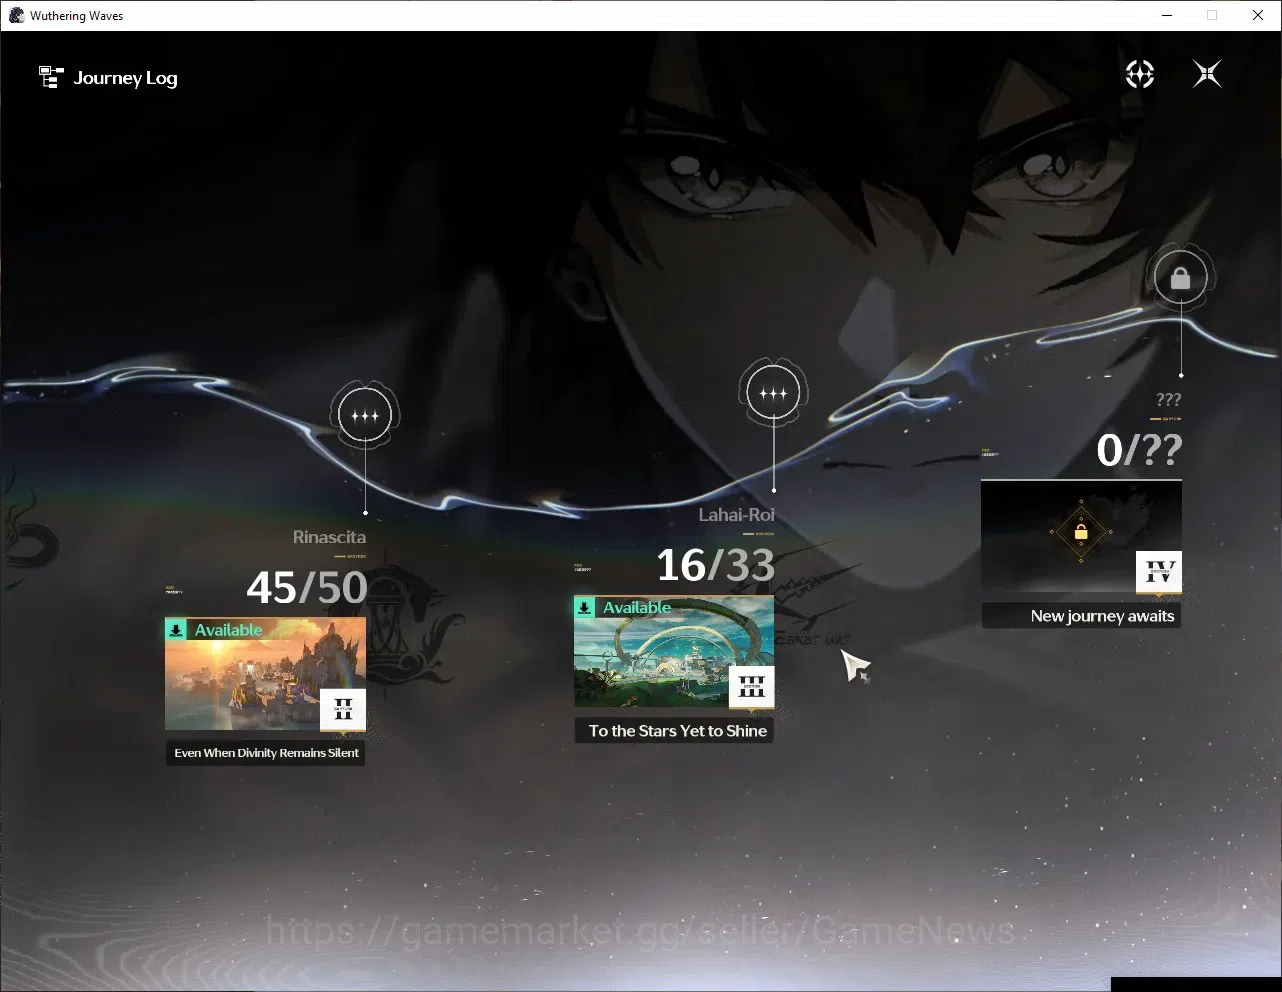Minimize the Wuthering Waves window
Viewport: 1282px width, 992px height.
click(1166, 15)
